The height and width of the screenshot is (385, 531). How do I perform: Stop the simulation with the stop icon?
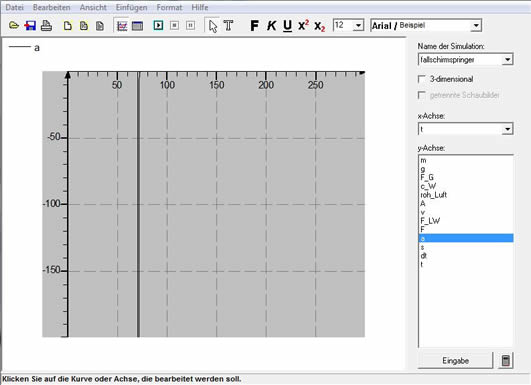174,25
